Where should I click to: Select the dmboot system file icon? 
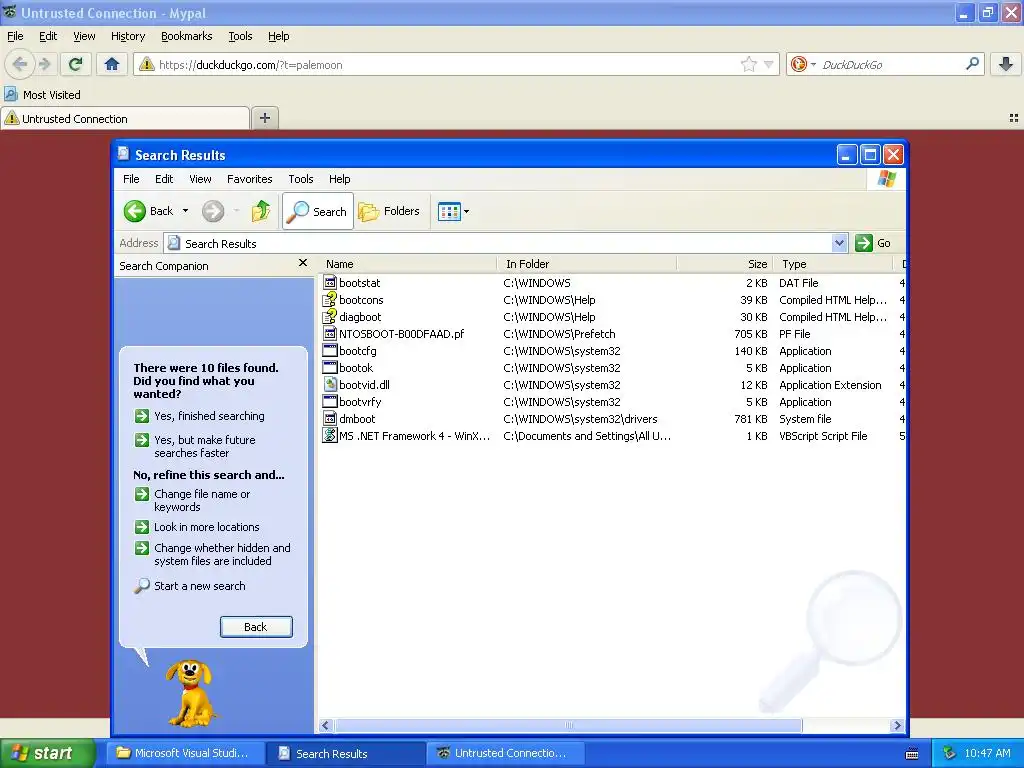point(330,419)
